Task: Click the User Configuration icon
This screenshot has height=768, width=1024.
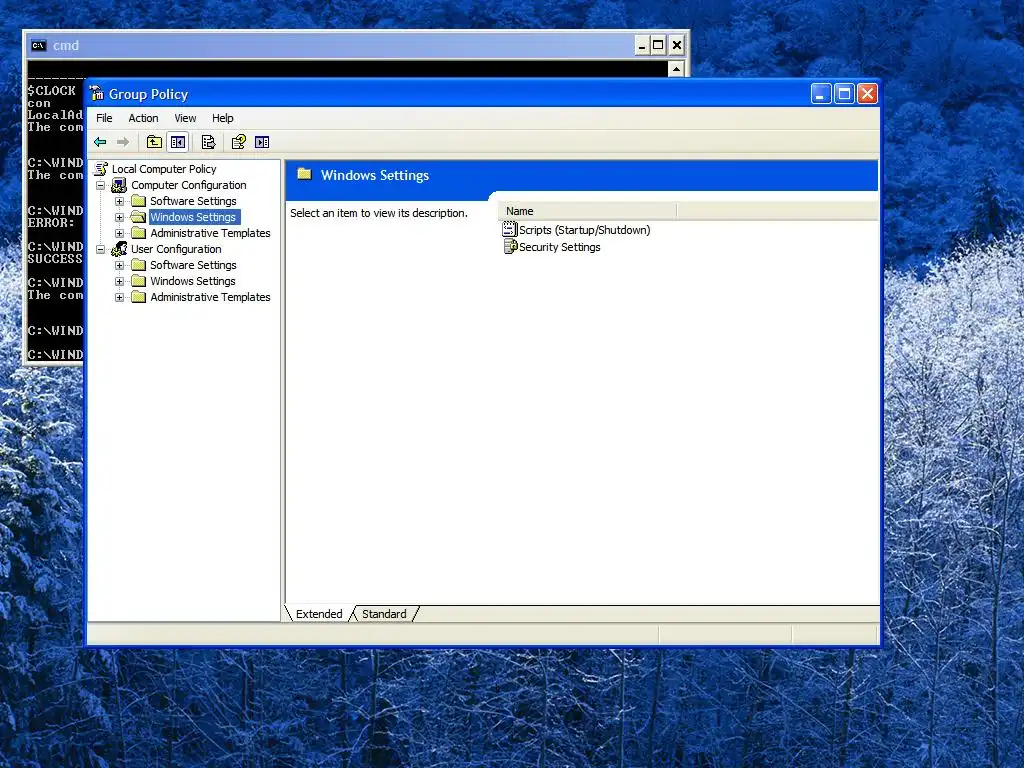Action: click(x=119, y=249)
